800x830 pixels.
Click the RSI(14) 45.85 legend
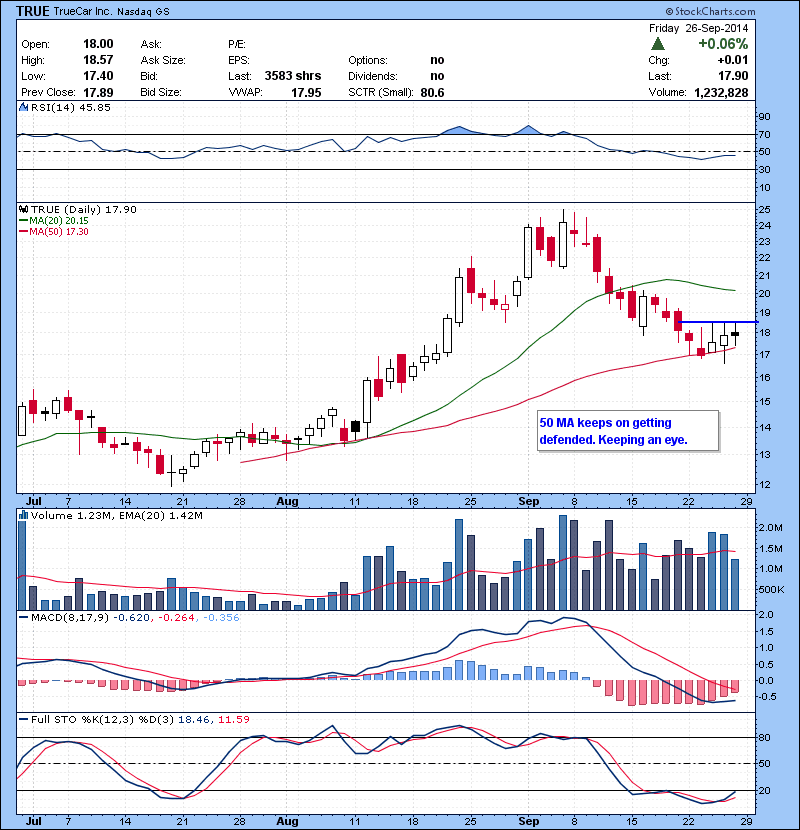coord(71,107)
